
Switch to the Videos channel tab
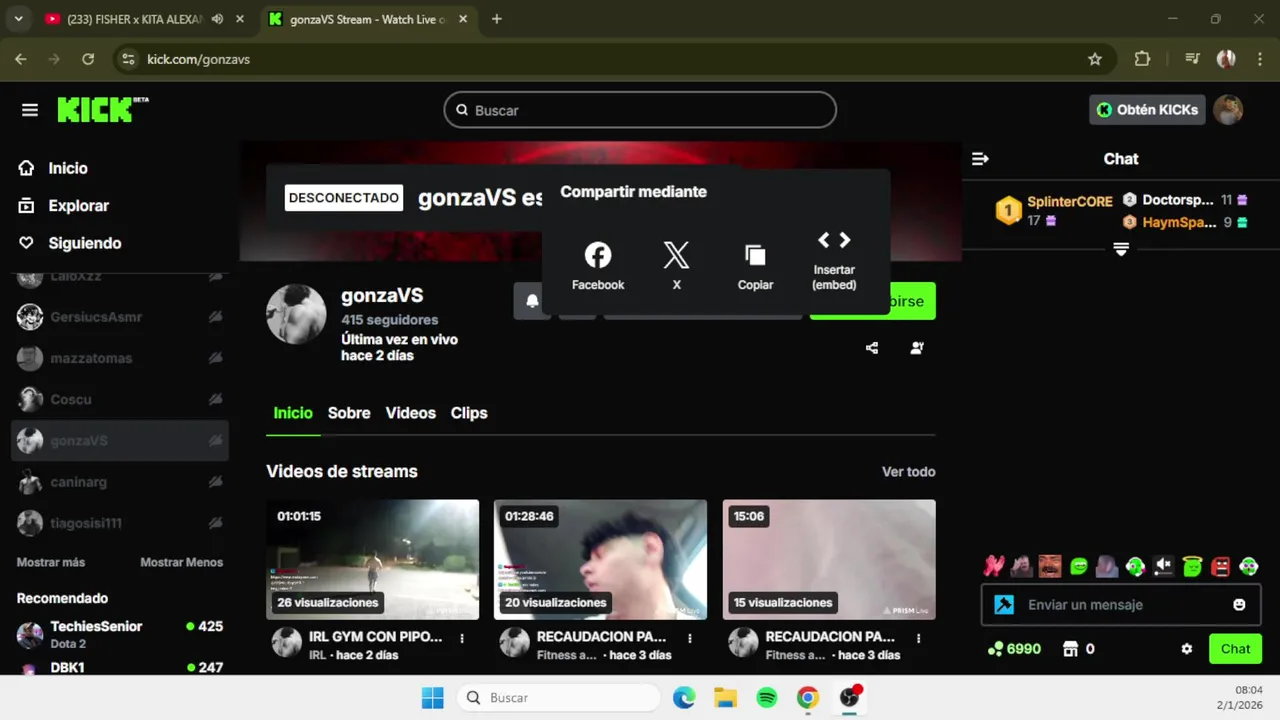(411, 413)
